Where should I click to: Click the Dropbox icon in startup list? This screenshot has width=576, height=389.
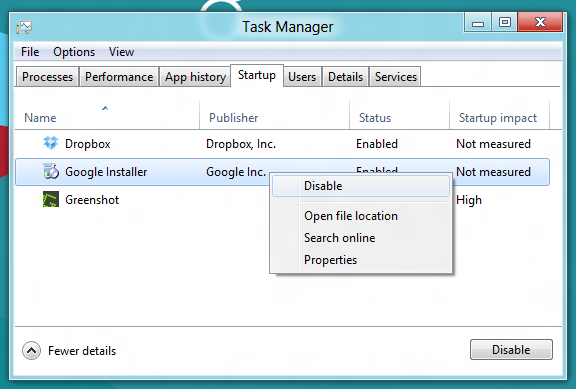[51, 143]
